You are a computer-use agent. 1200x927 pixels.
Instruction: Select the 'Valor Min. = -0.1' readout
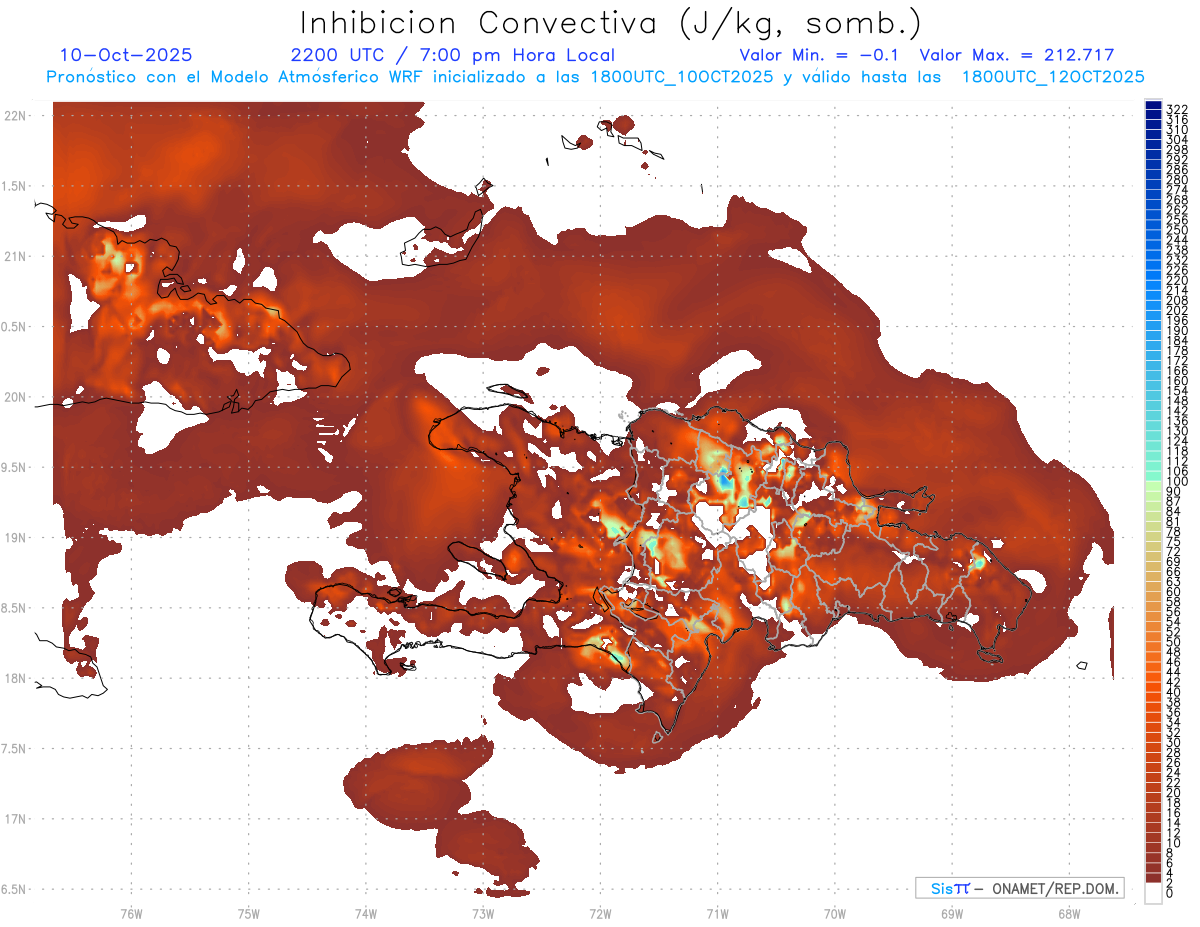tap(818, 55)
